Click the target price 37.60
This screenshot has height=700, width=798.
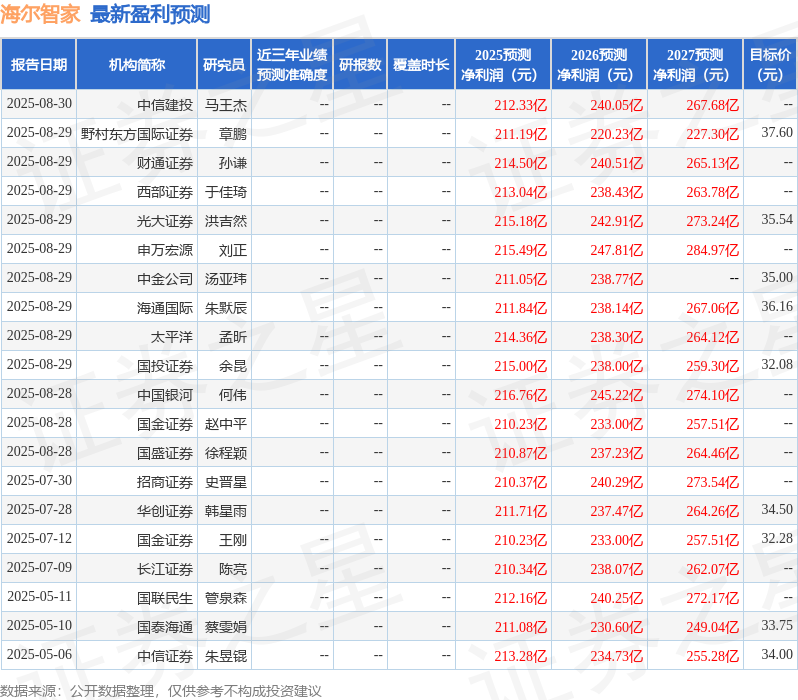[x=777, y=132]
